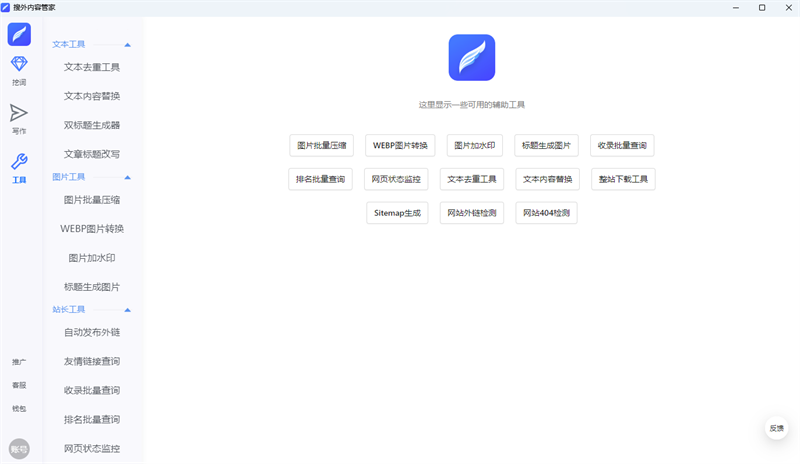
Task: Select the 工具 wrench icon
Action: tap(19, 162)
